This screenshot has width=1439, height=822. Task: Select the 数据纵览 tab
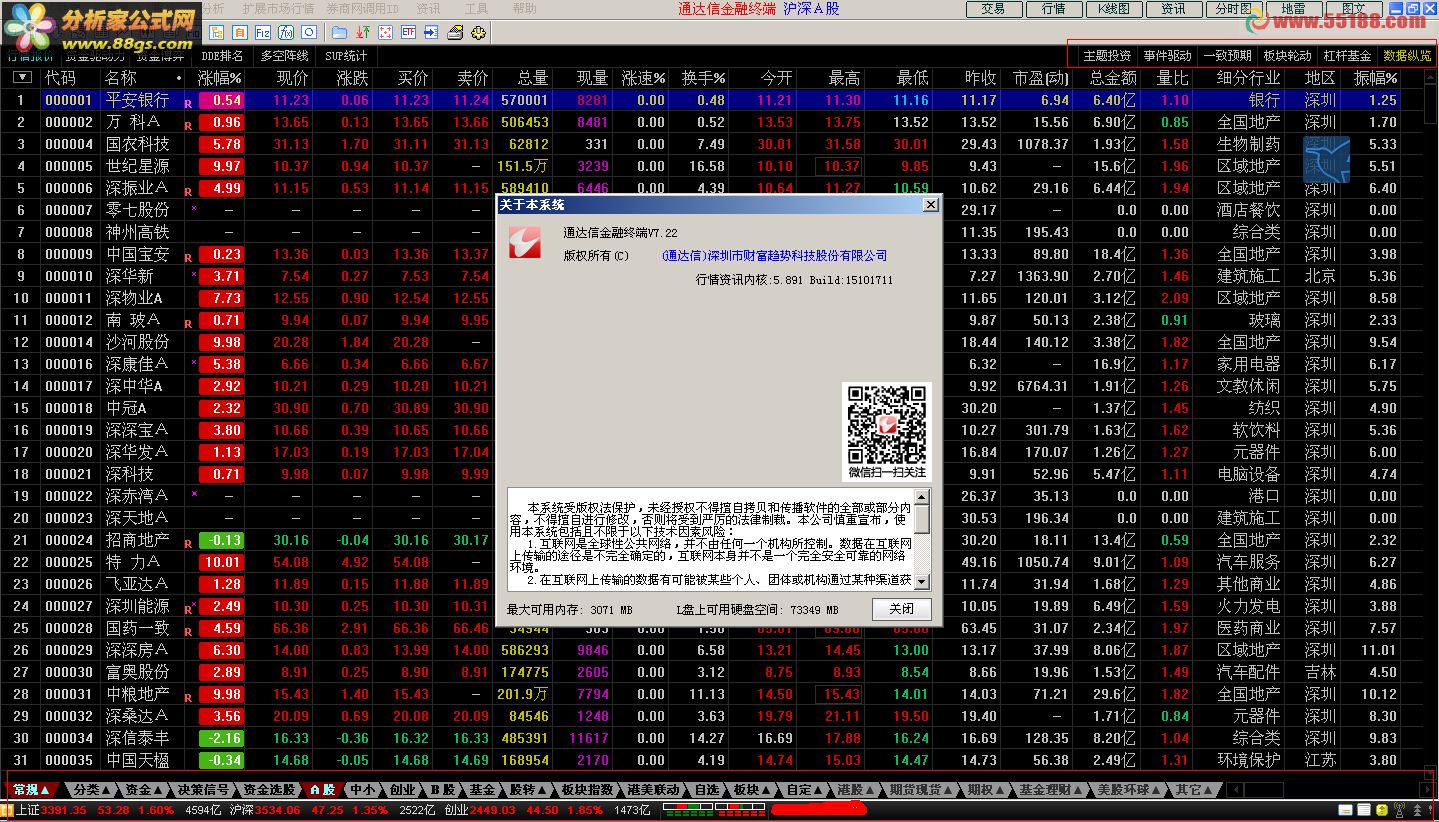pos(1407,56)
